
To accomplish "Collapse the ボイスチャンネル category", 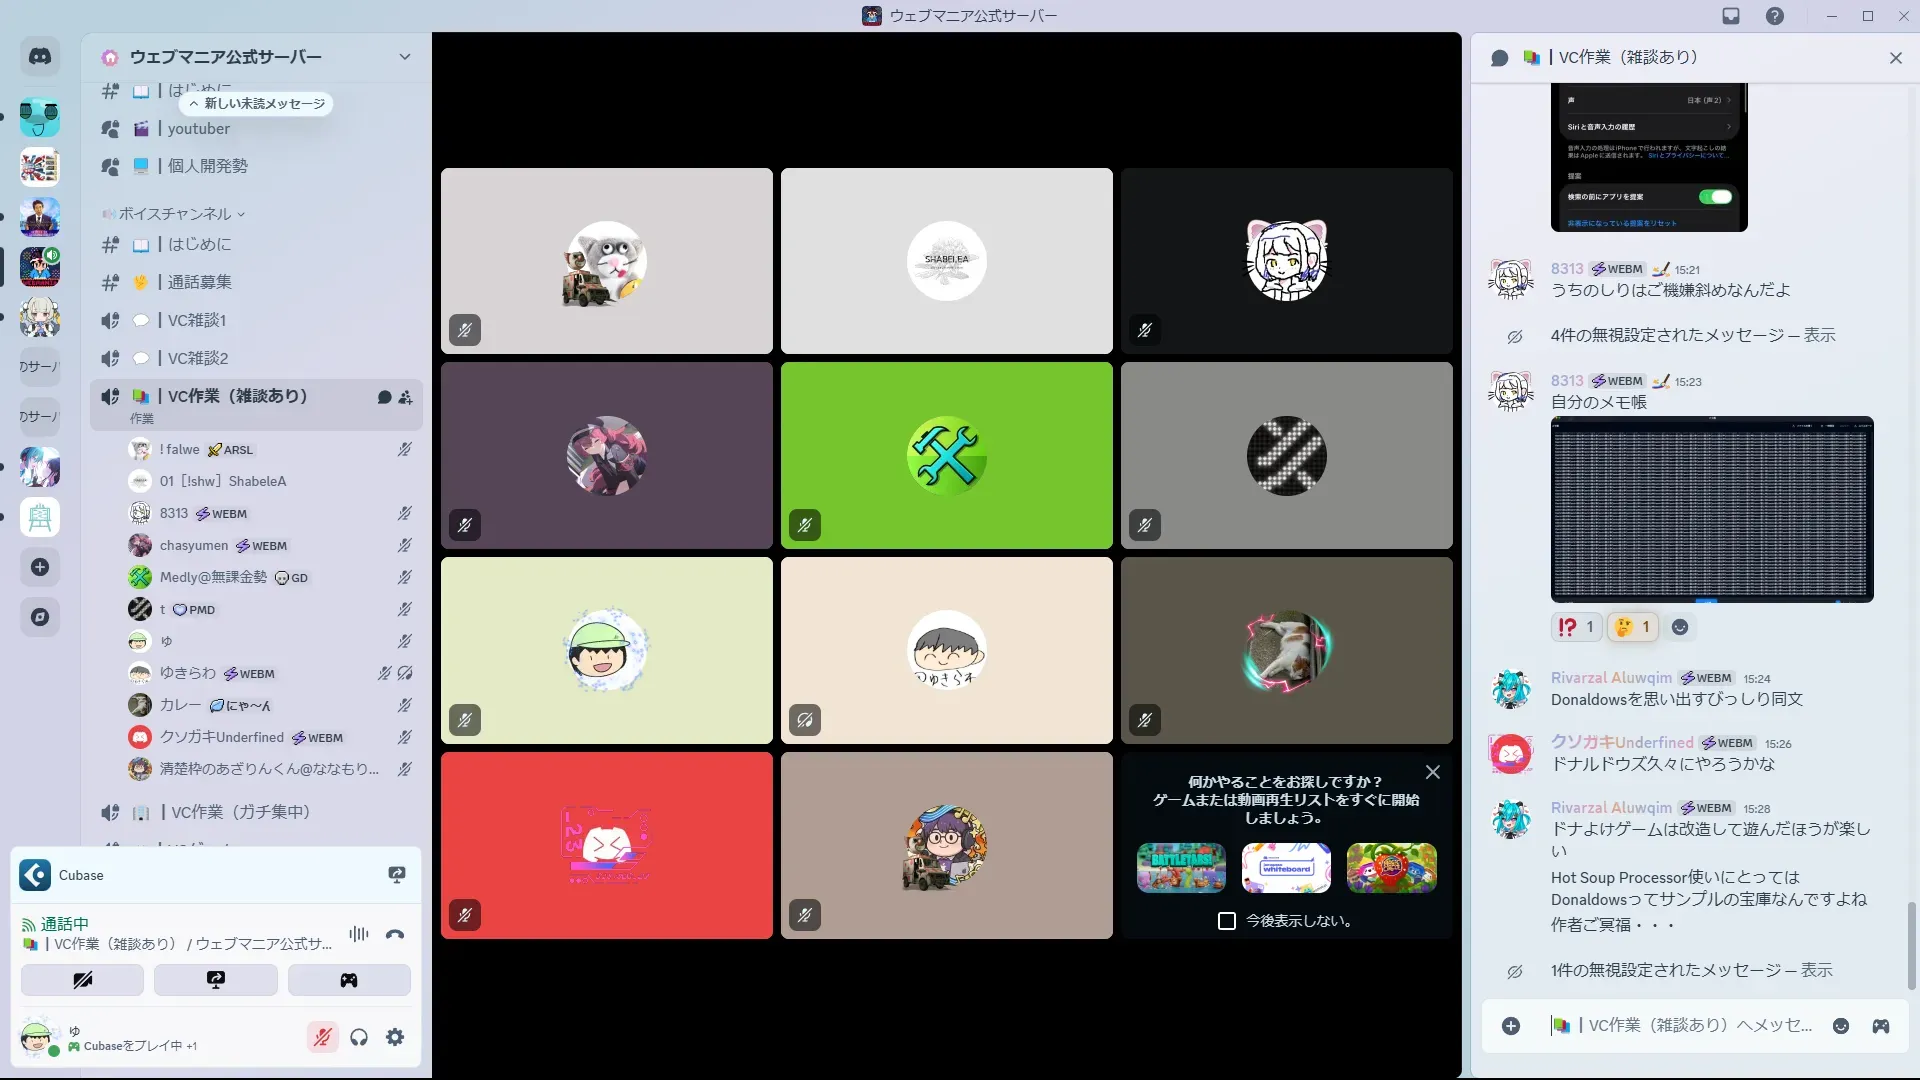I will (x=175, y=214).
